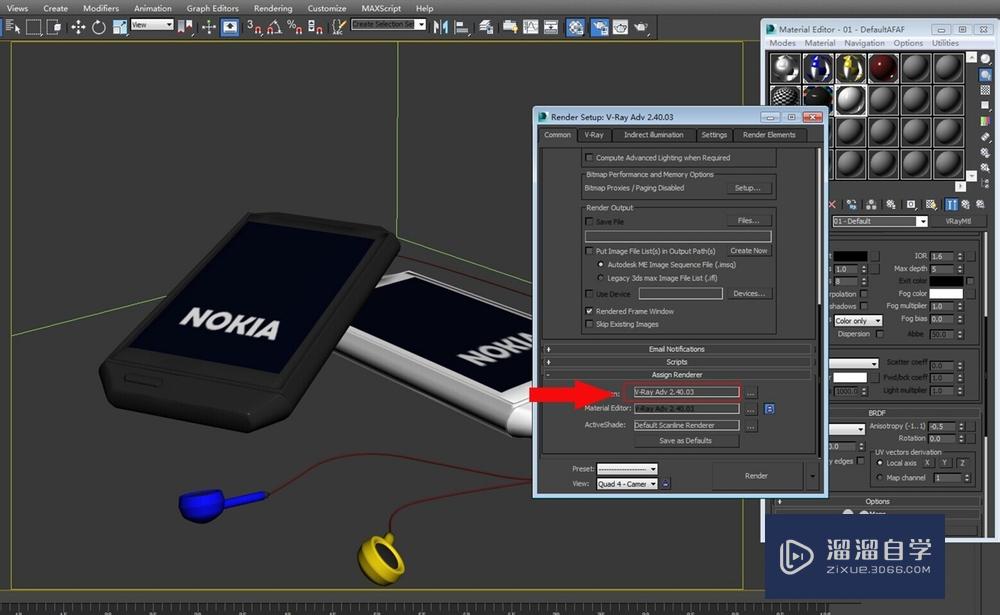Screen dimensions: 1000x615
Task: Open the Curve Editor from toolbar
Action: (x=531, y=27)
